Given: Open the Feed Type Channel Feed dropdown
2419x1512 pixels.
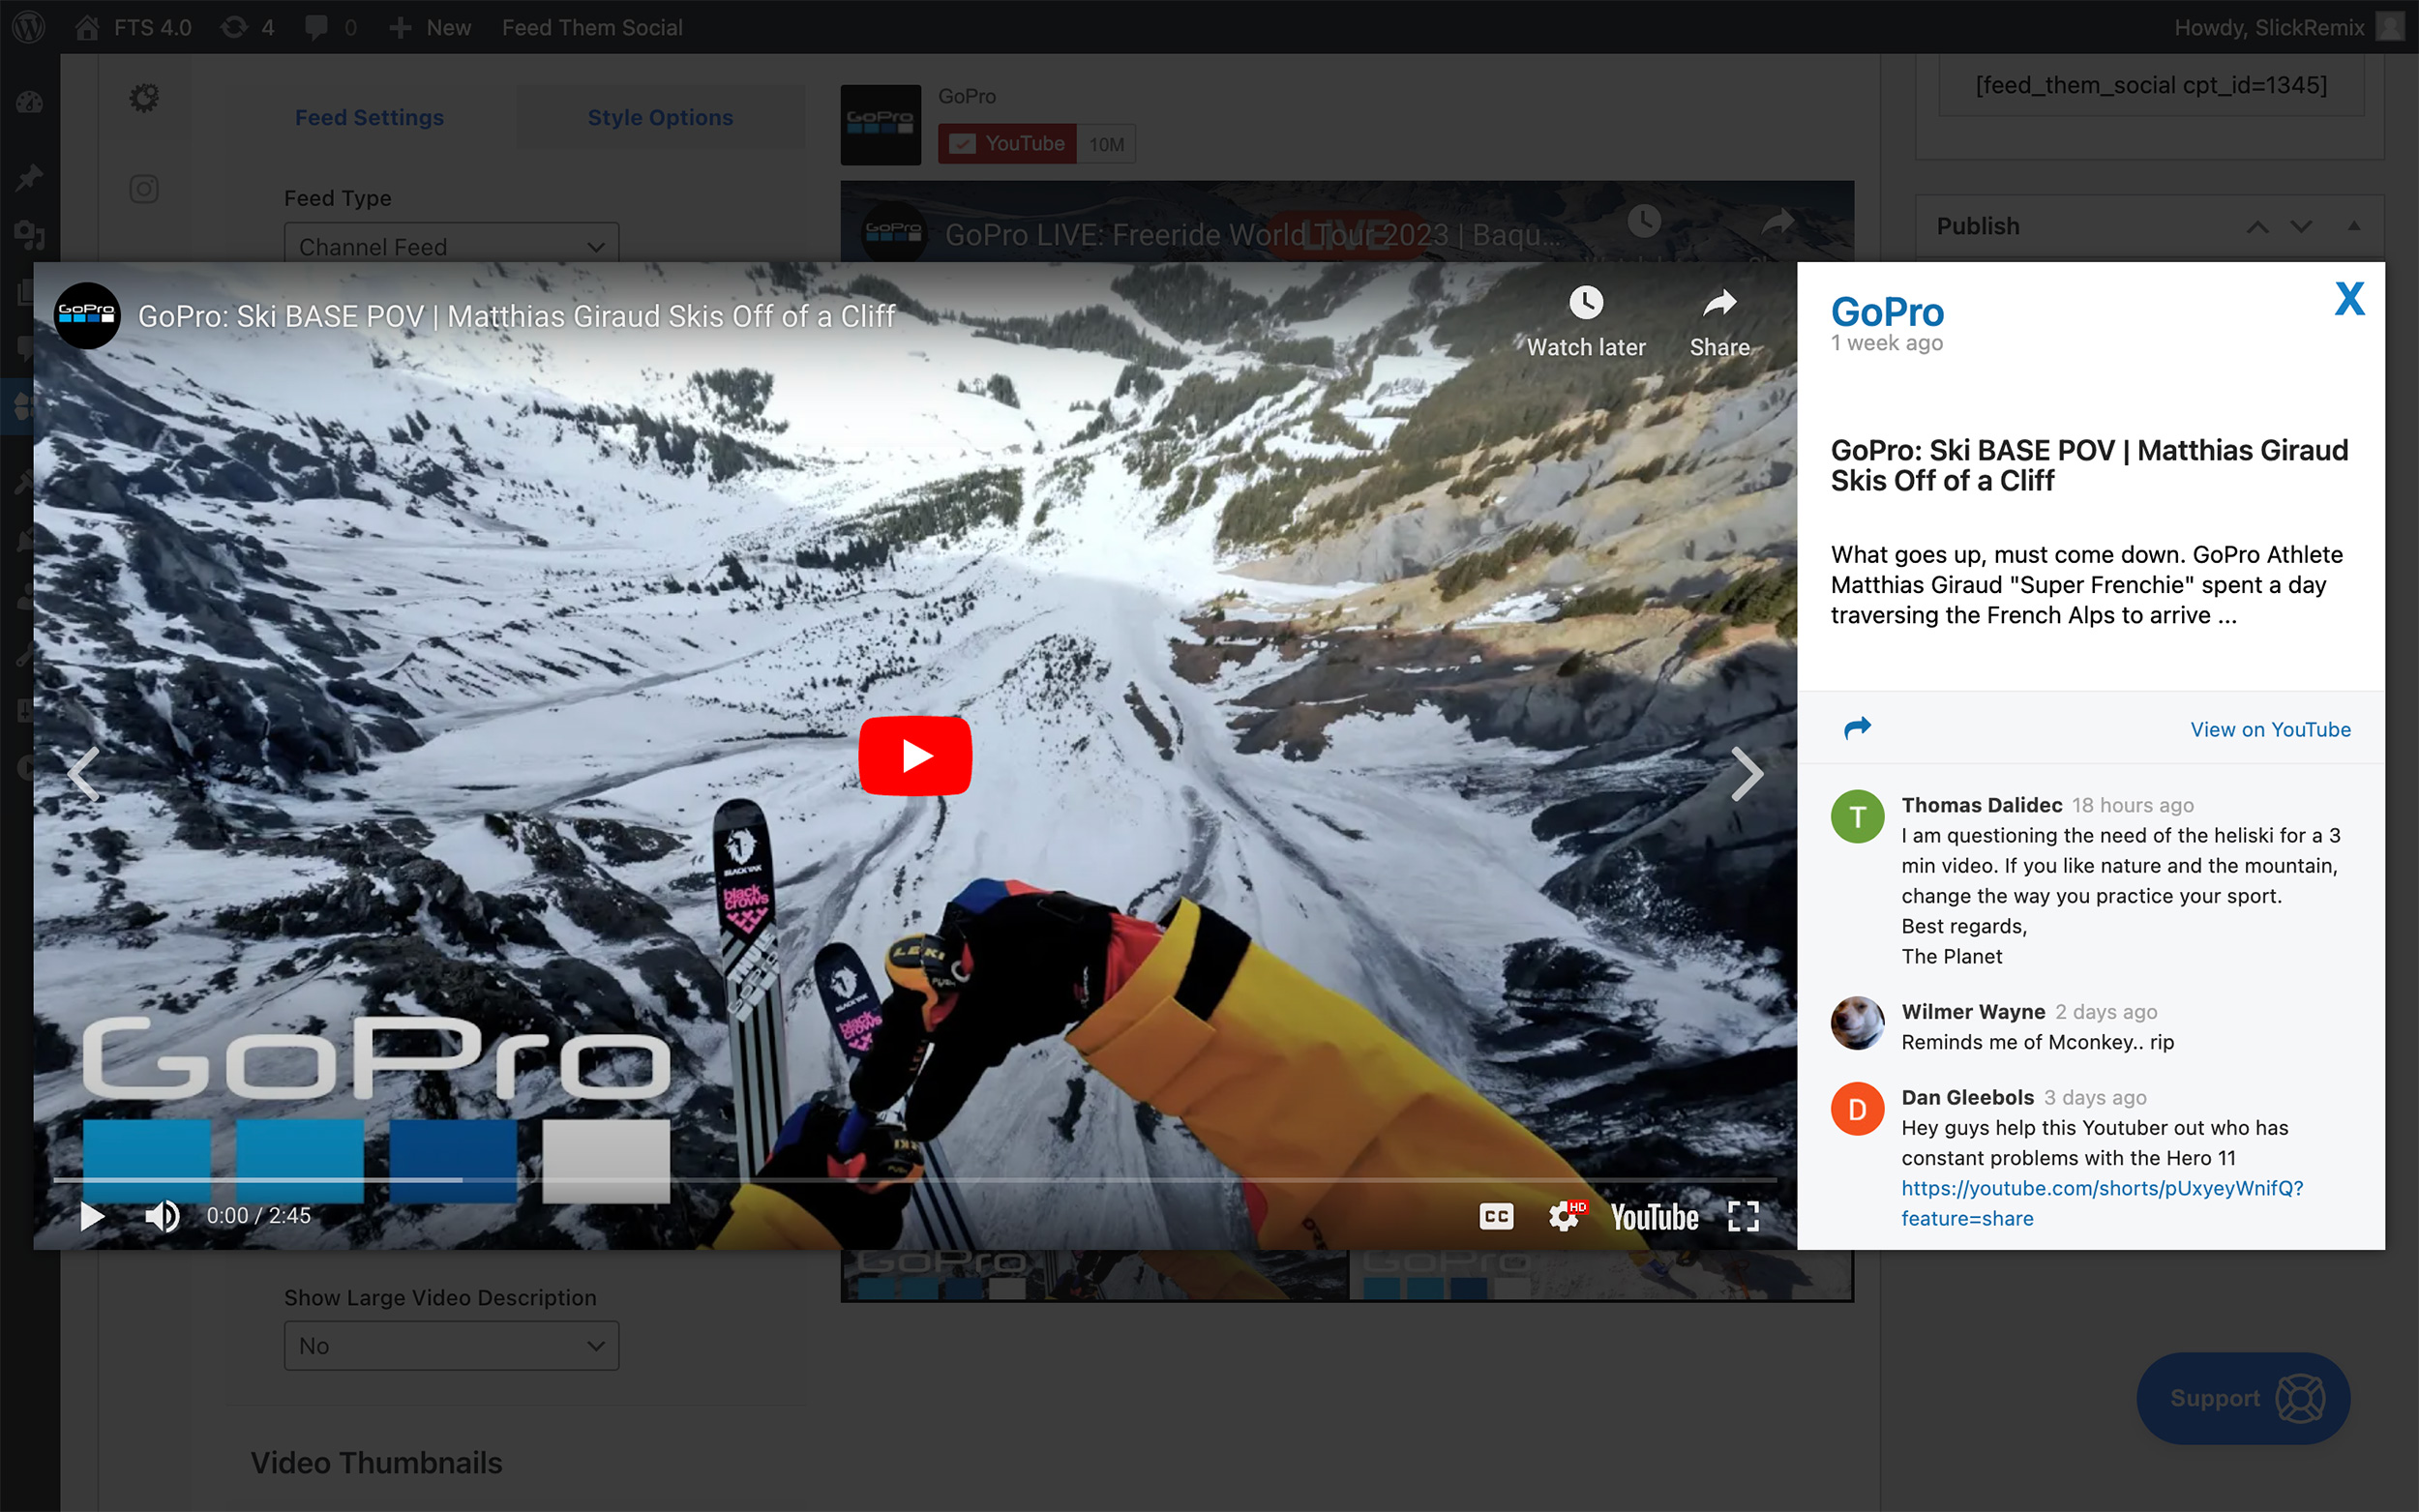Looking at the screenshot, I should [x=451, y=245].
